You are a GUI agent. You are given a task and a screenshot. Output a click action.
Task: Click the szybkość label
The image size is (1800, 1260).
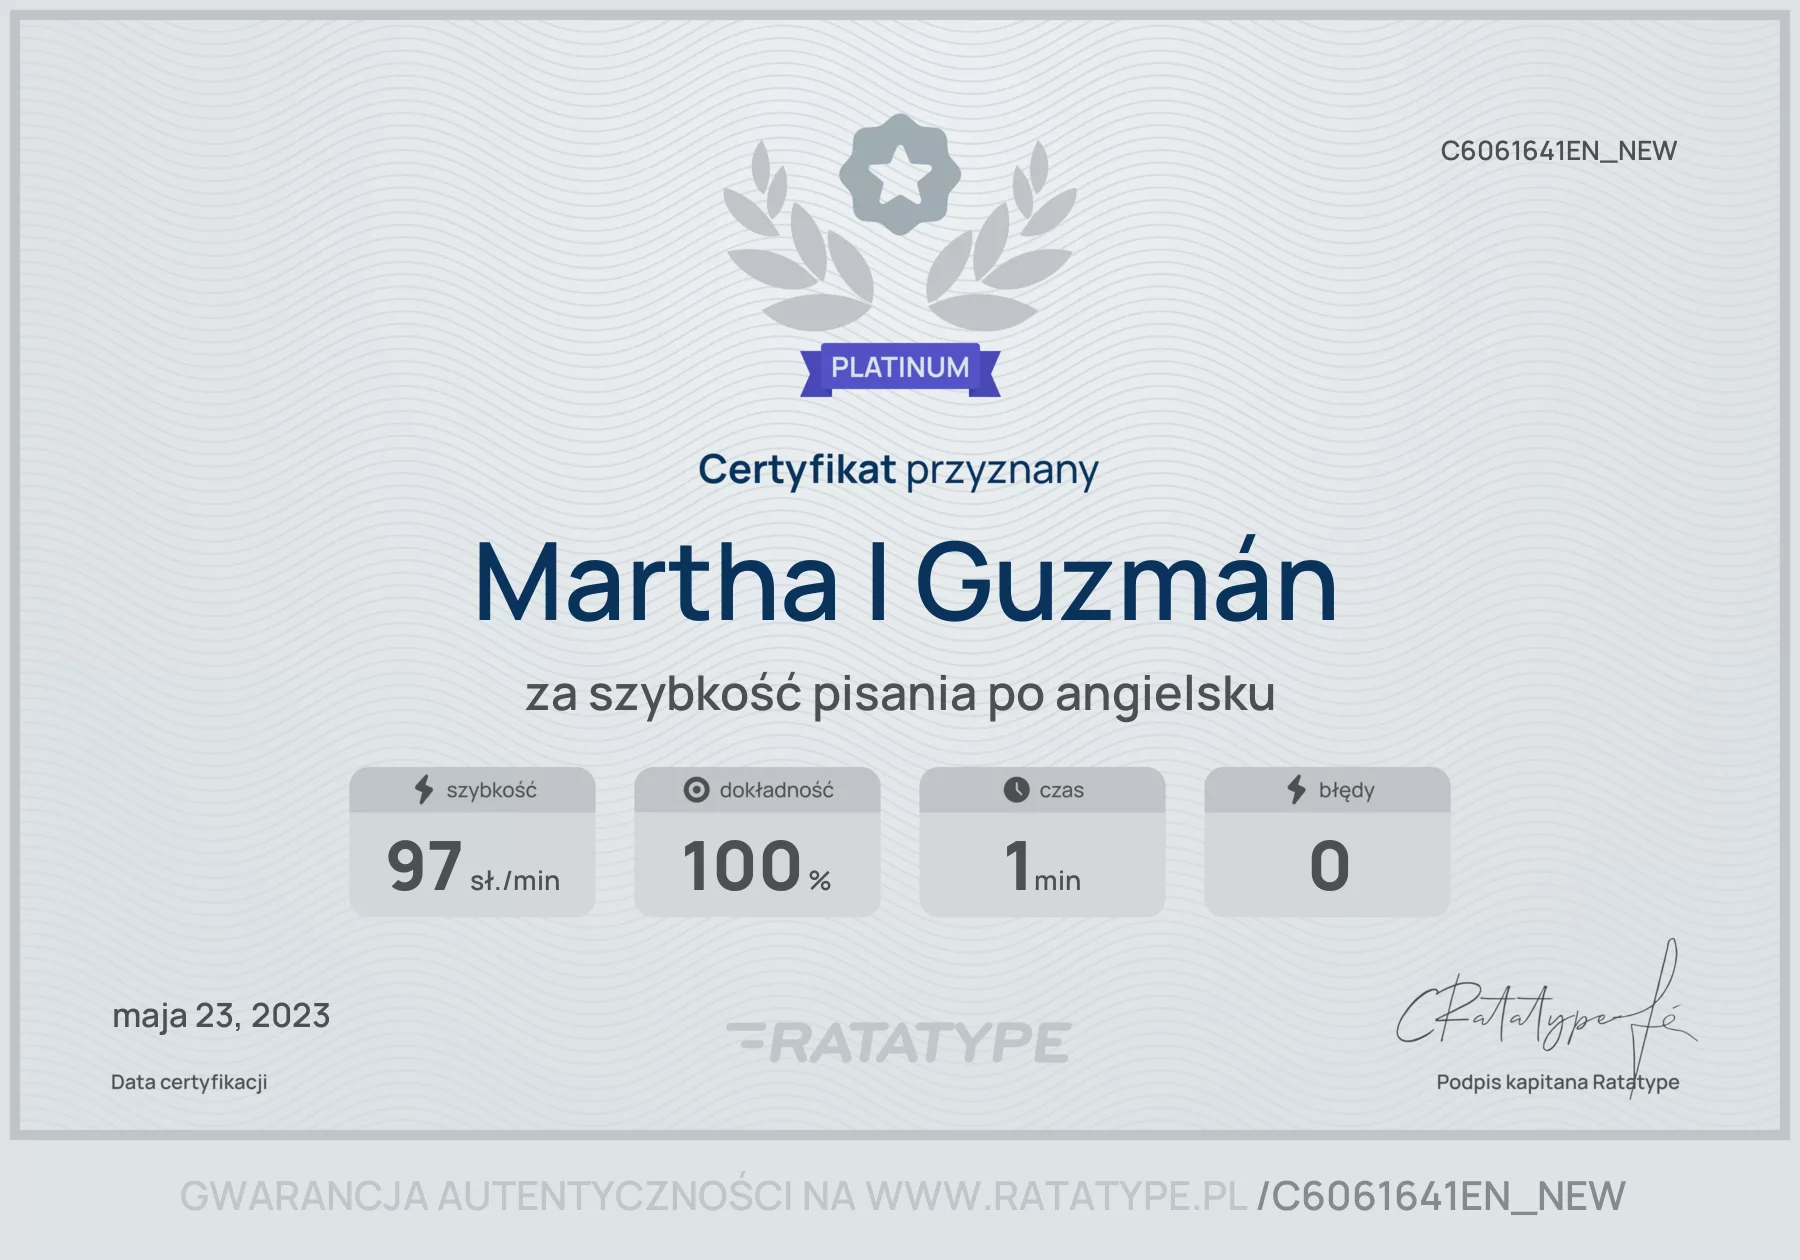491,790
